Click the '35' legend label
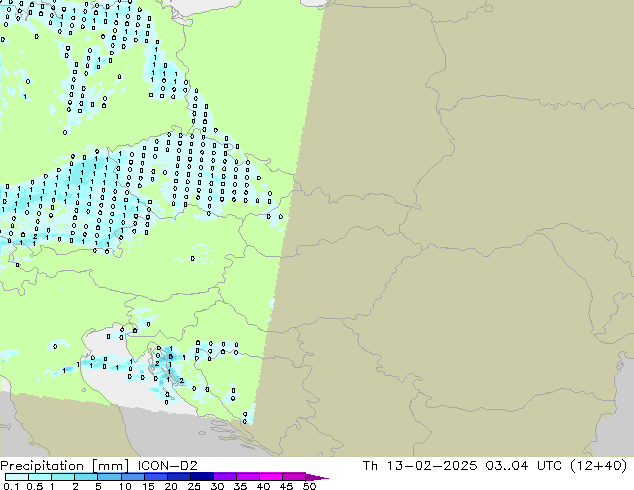This screenshot has width=634, height=490. tap(240, 486)
